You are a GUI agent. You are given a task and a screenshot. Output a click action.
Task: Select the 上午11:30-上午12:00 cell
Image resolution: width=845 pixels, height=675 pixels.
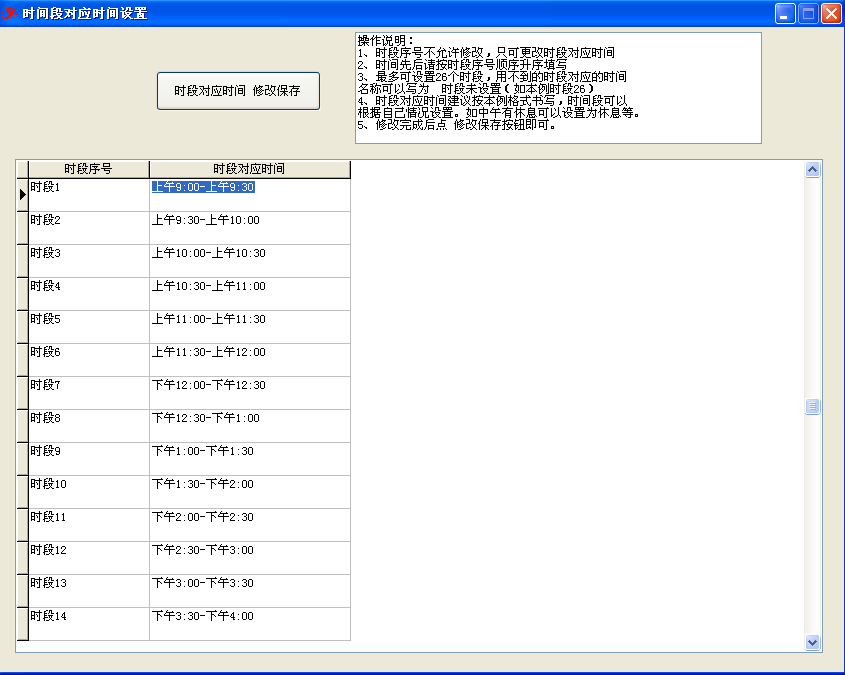point(250,360)
